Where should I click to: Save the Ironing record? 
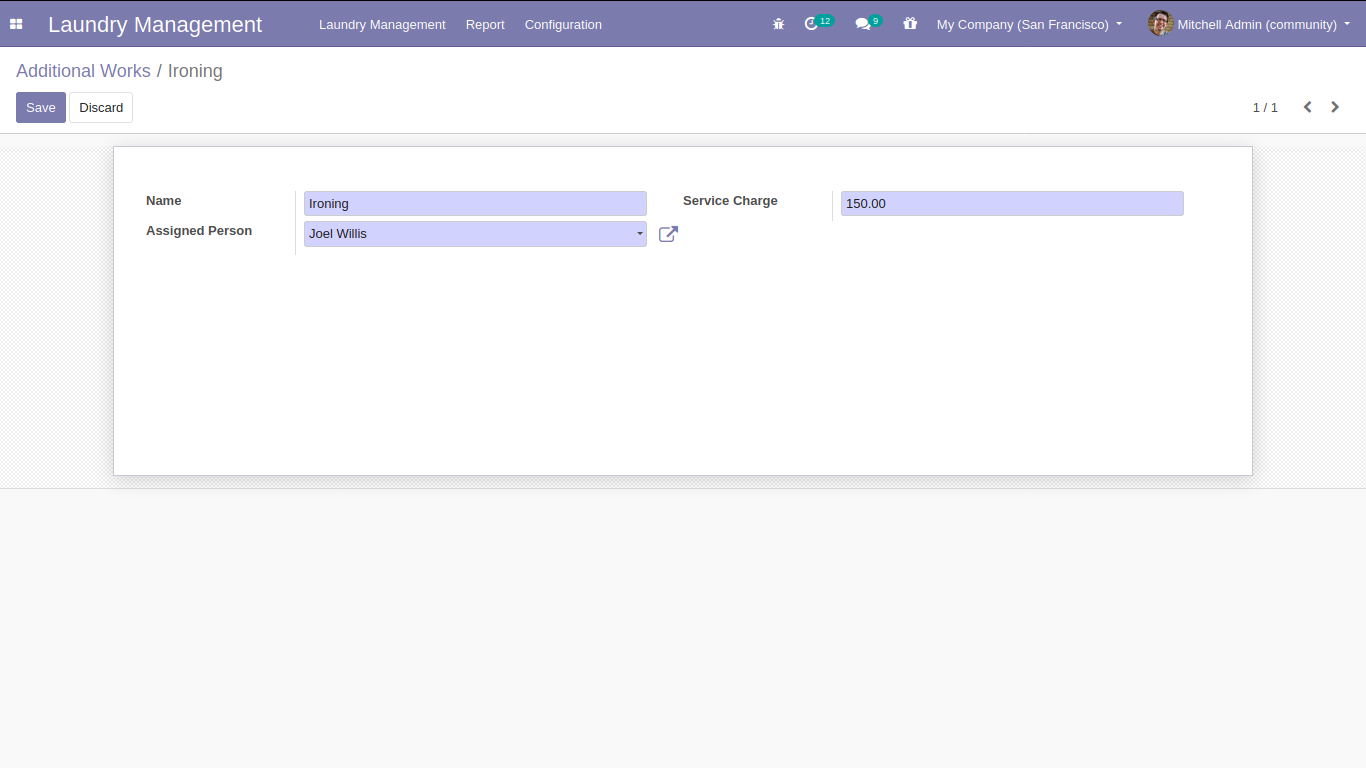41,108
